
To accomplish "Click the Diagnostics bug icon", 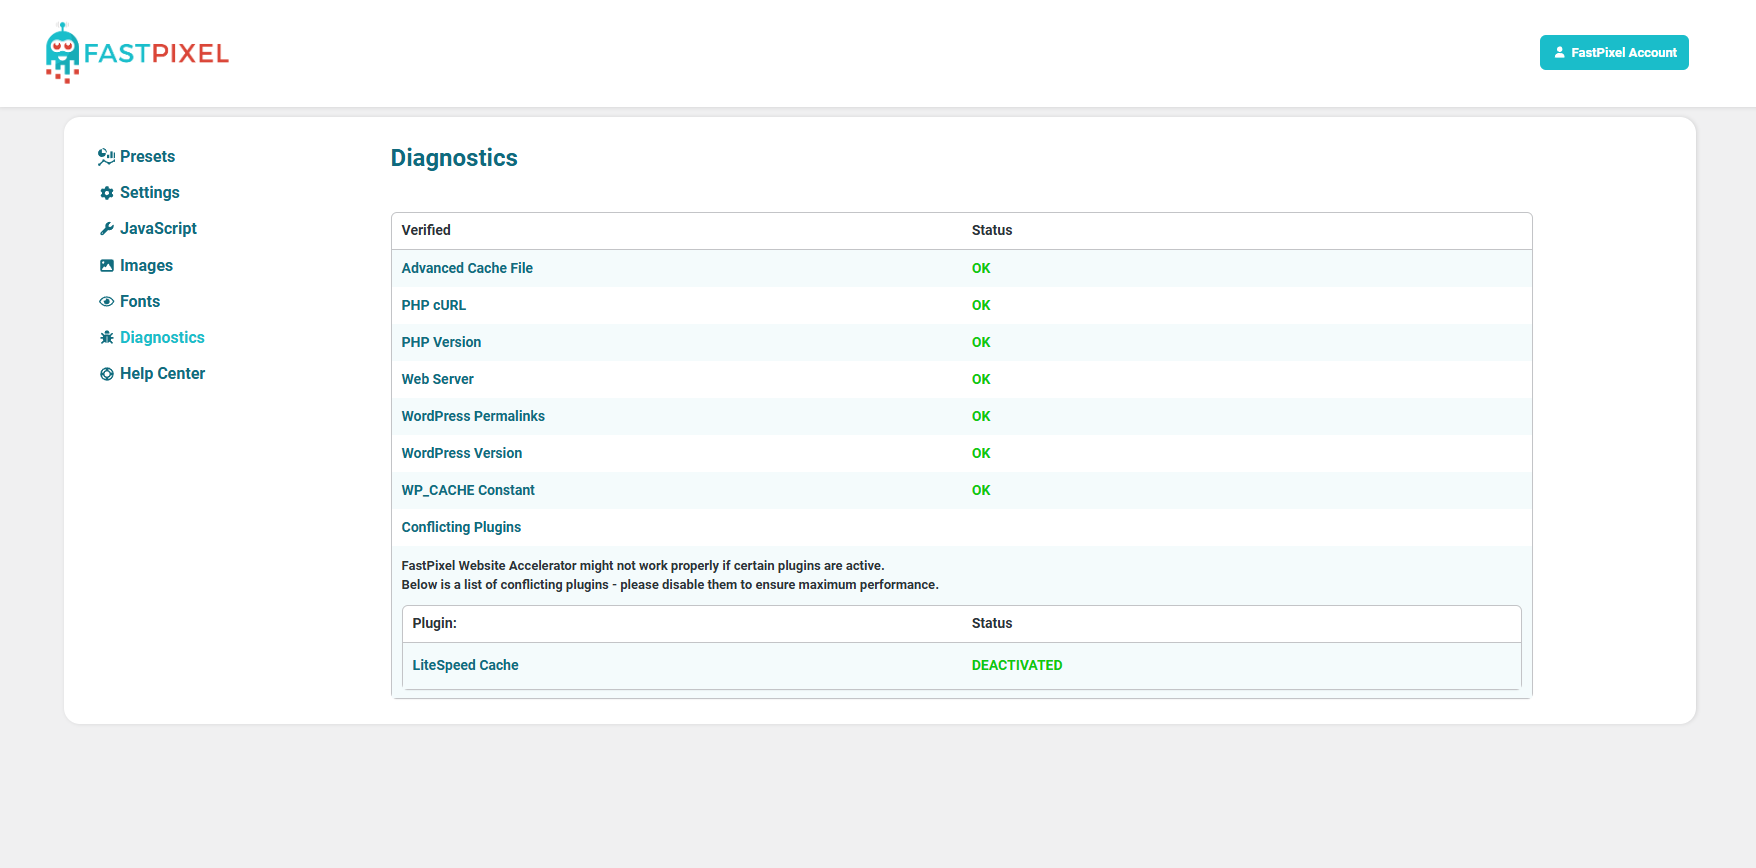I will (107, 338).
